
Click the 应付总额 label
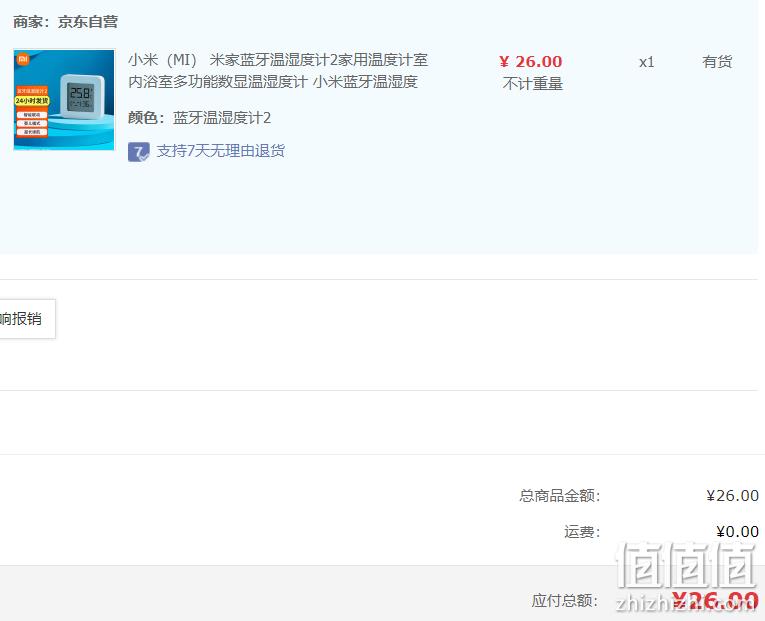pyautogui.click(x=565, y=601)
